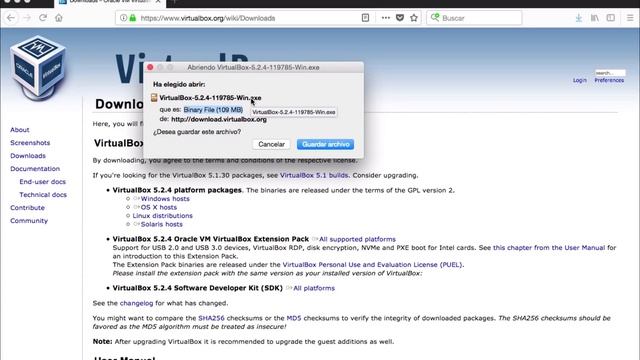Open About in the sidebar
Image resolution: width=640 pixels, height=360 pixels.
20,130
